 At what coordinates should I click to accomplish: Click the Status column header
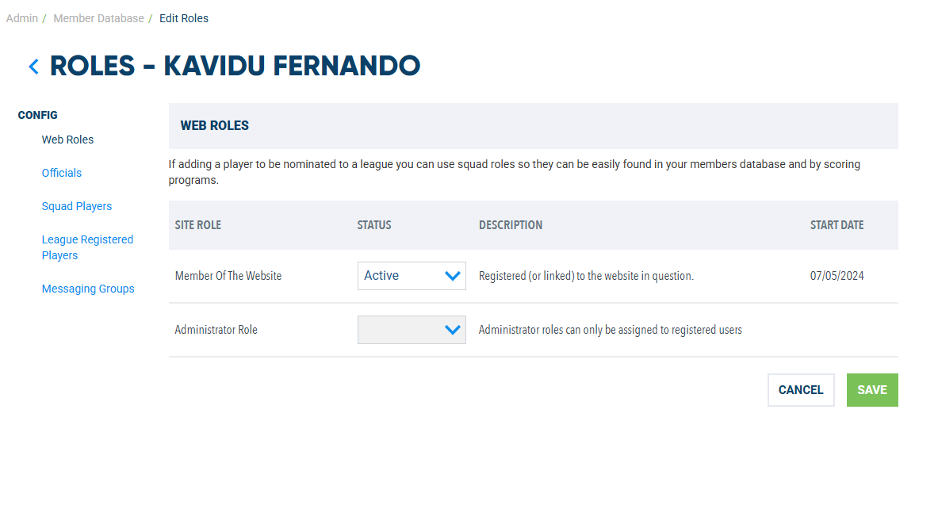374,225
